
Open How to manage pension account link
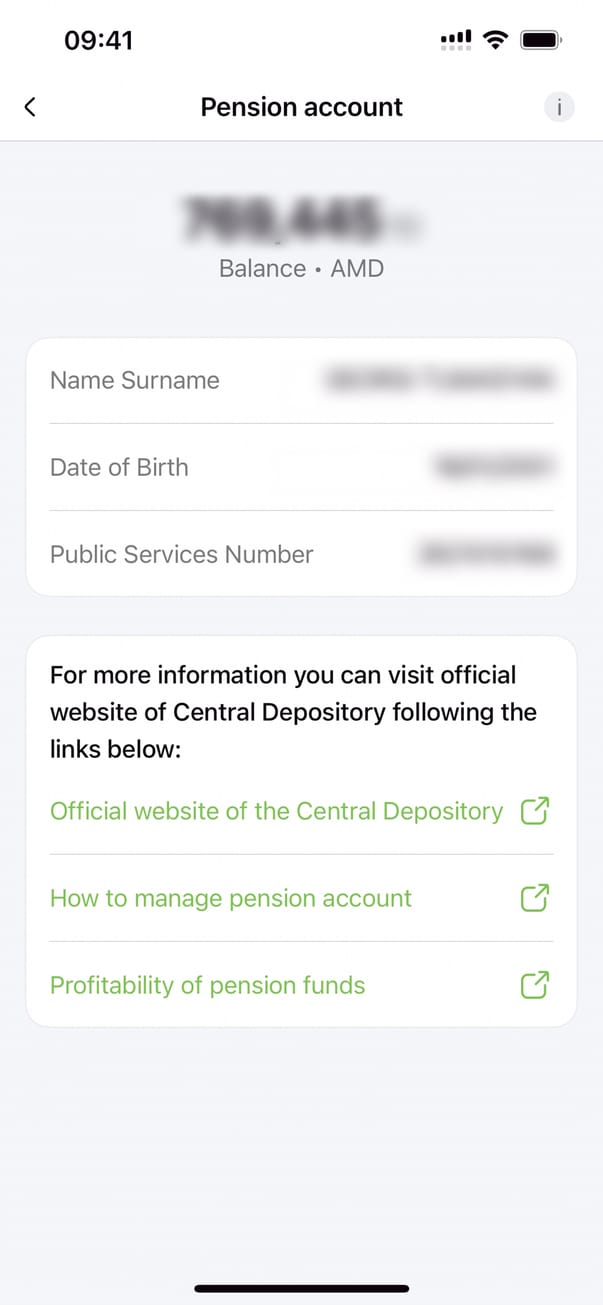(231, 898)
